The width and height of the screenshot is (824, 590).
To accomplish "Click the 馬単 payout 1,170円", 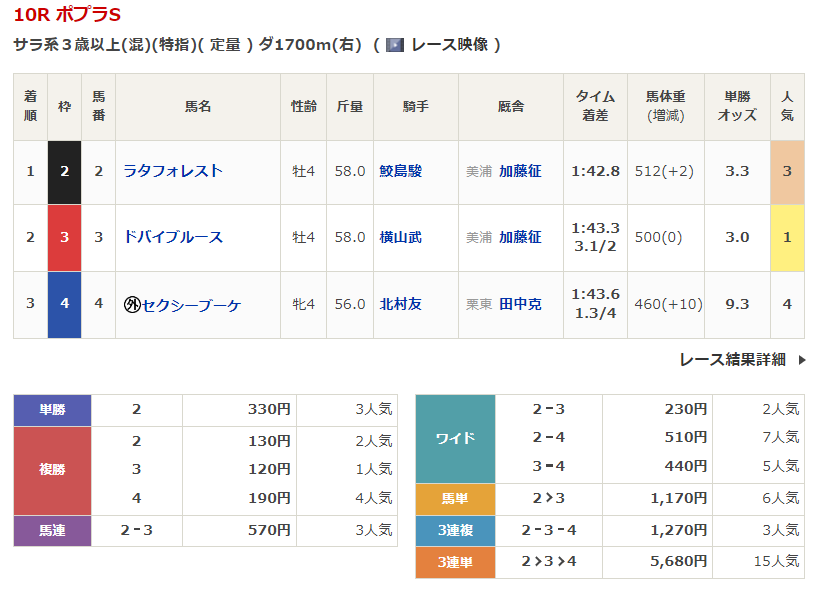I will (x=678, y=498).
